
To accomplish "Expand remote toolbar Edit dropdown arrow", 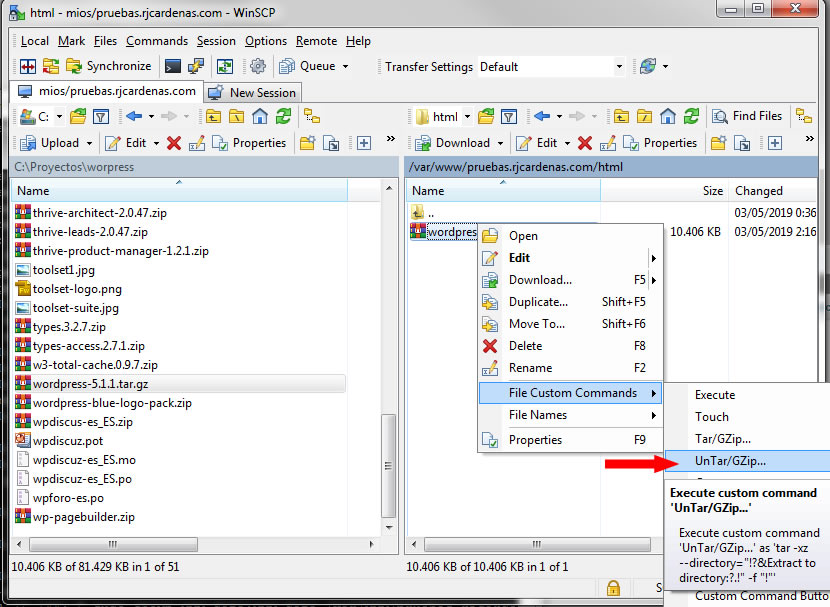I will pos(567,143).
